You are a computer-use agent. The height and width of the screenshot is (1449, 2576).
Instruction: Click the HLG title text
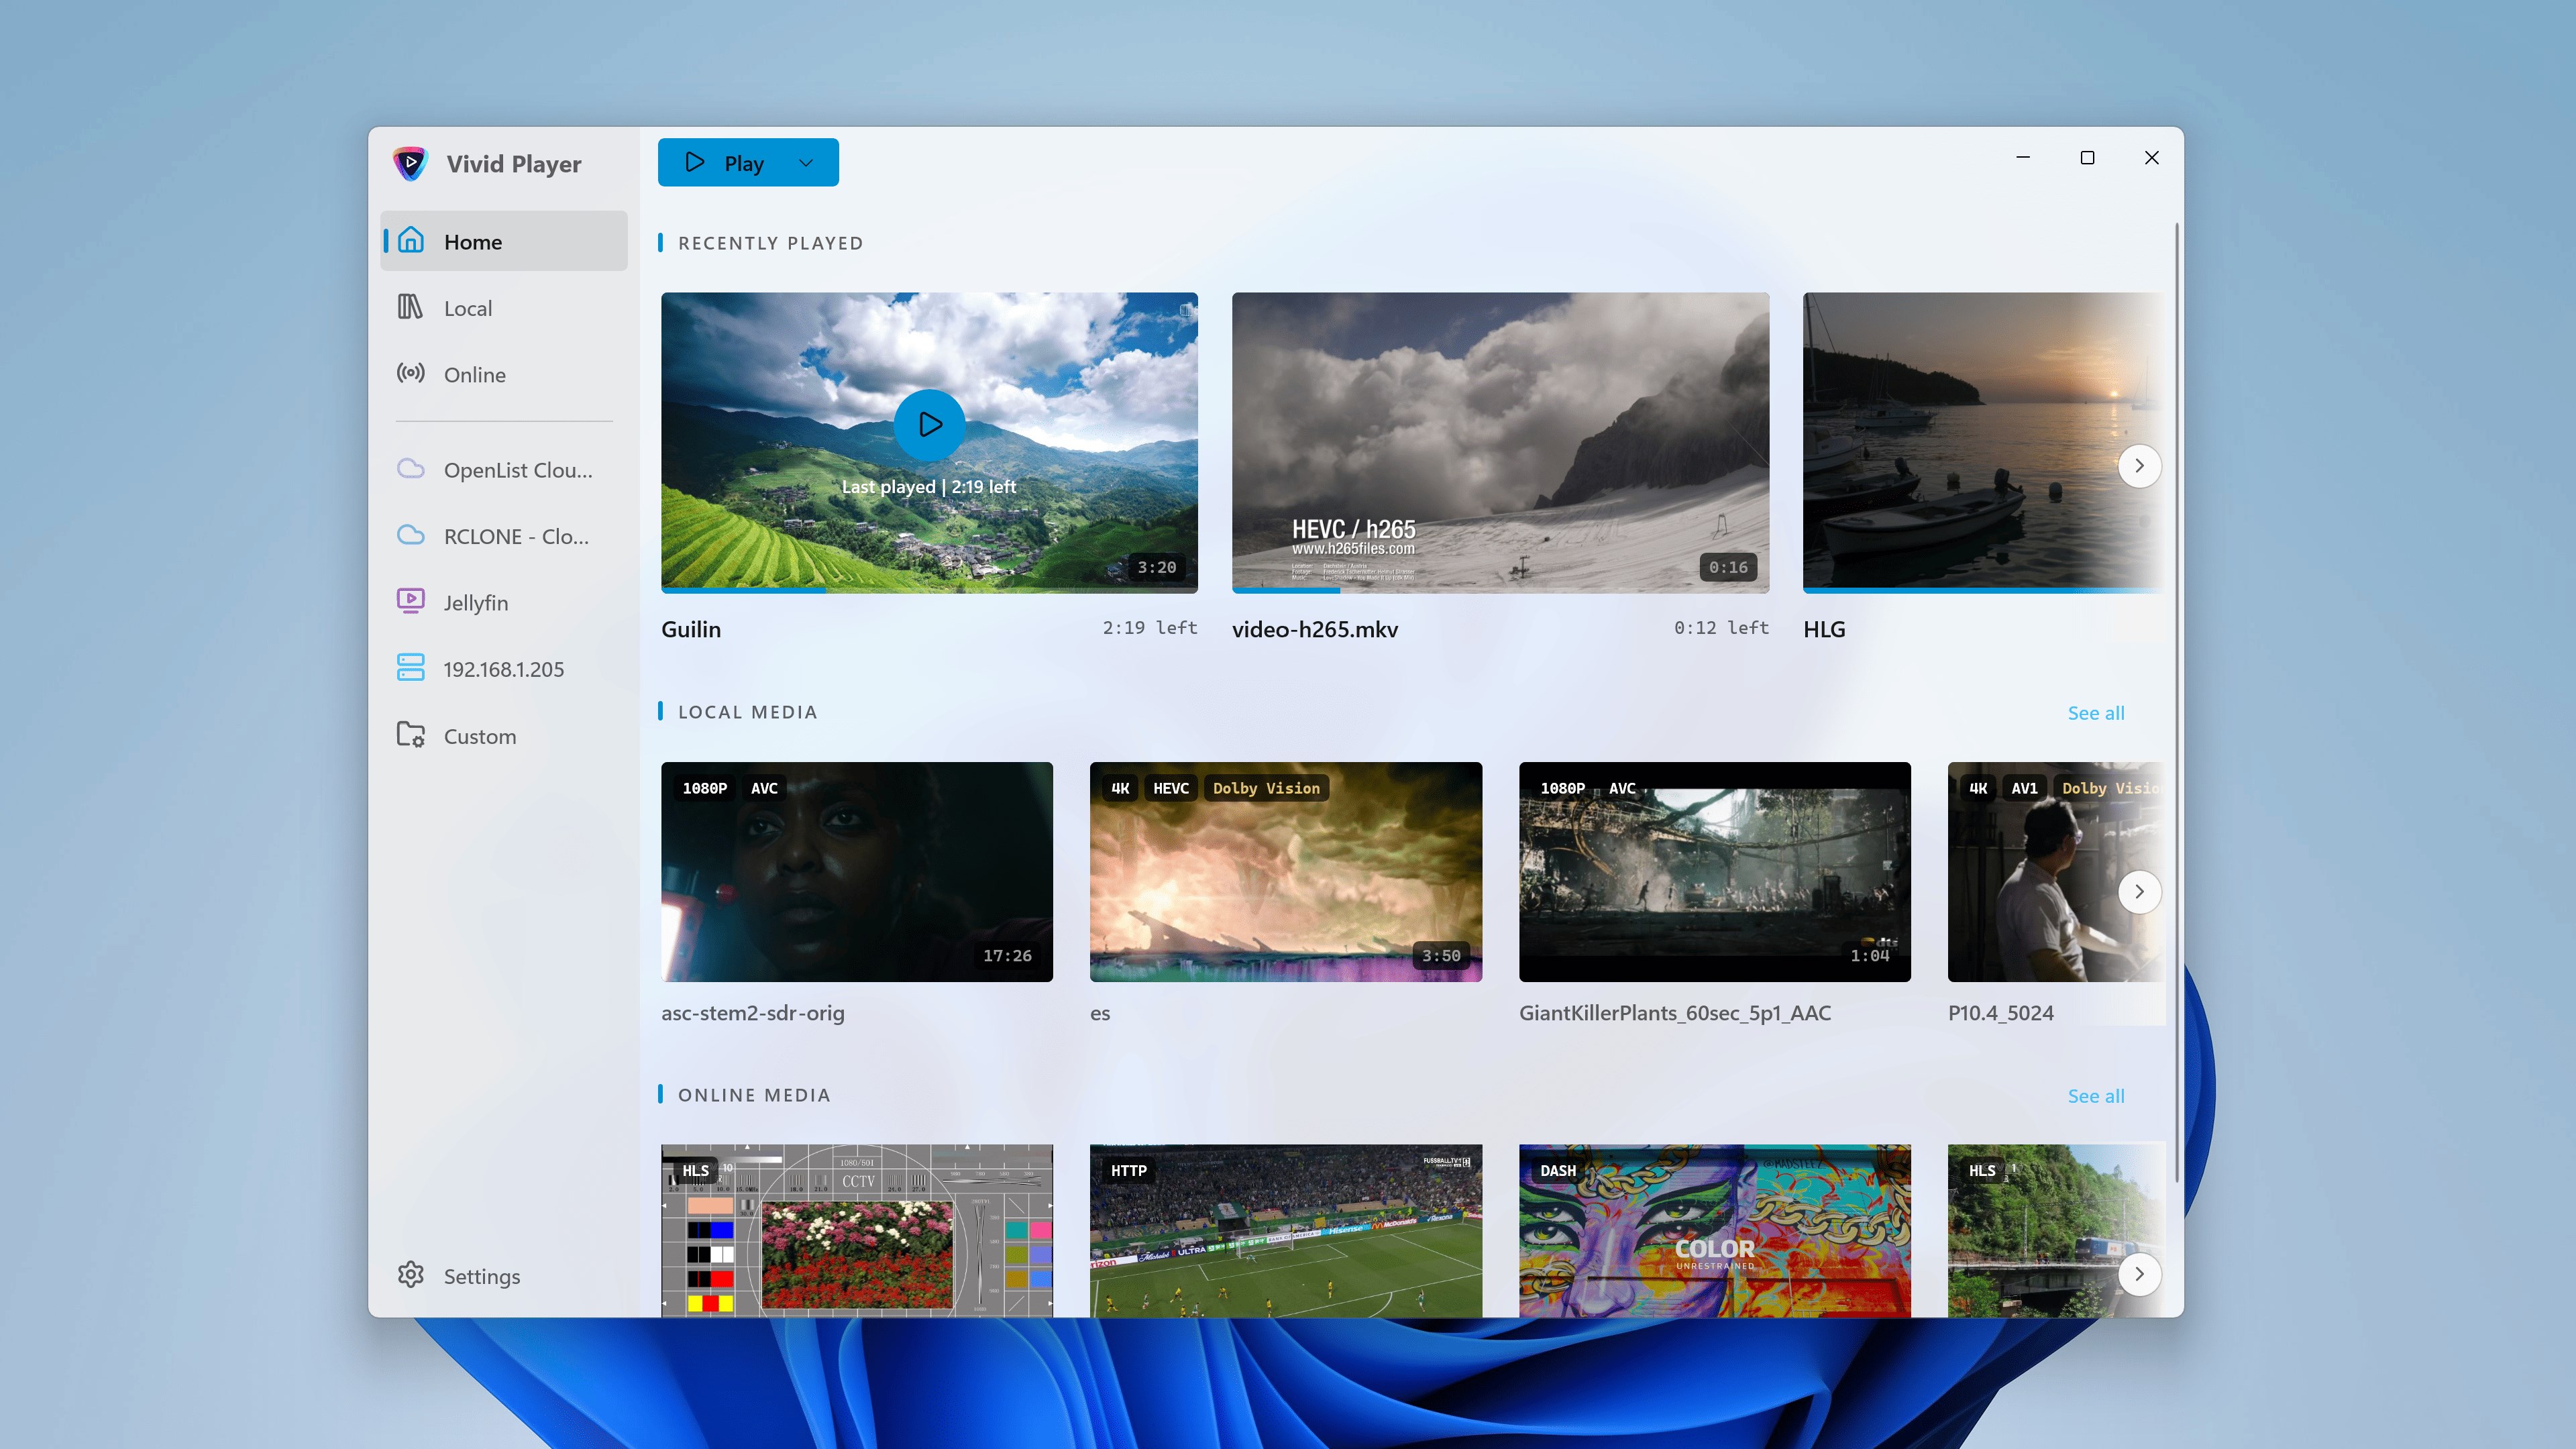point(1824,629)
